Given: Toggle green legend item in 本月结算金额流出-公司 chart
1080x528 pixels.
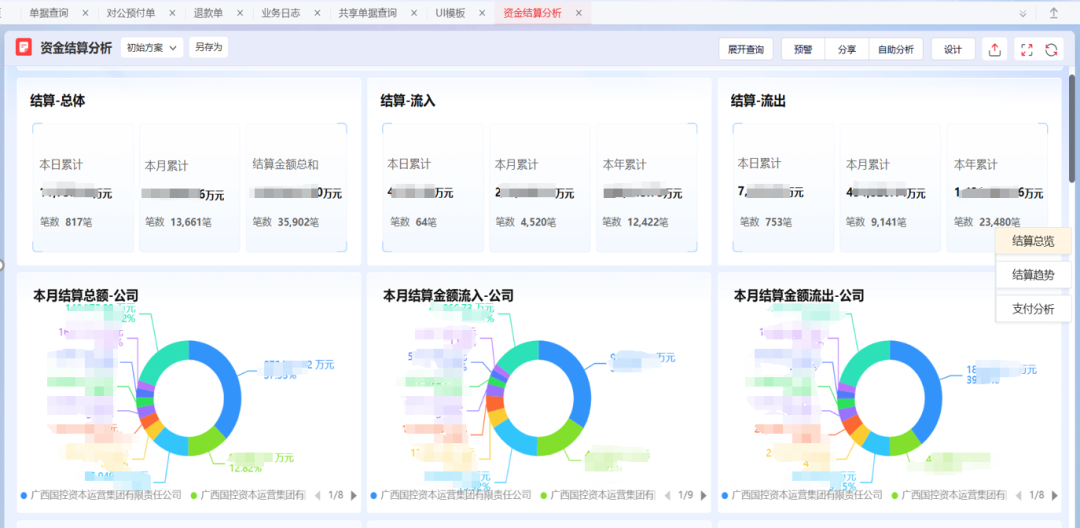Looking at the screenshot, I should [948, 495].
